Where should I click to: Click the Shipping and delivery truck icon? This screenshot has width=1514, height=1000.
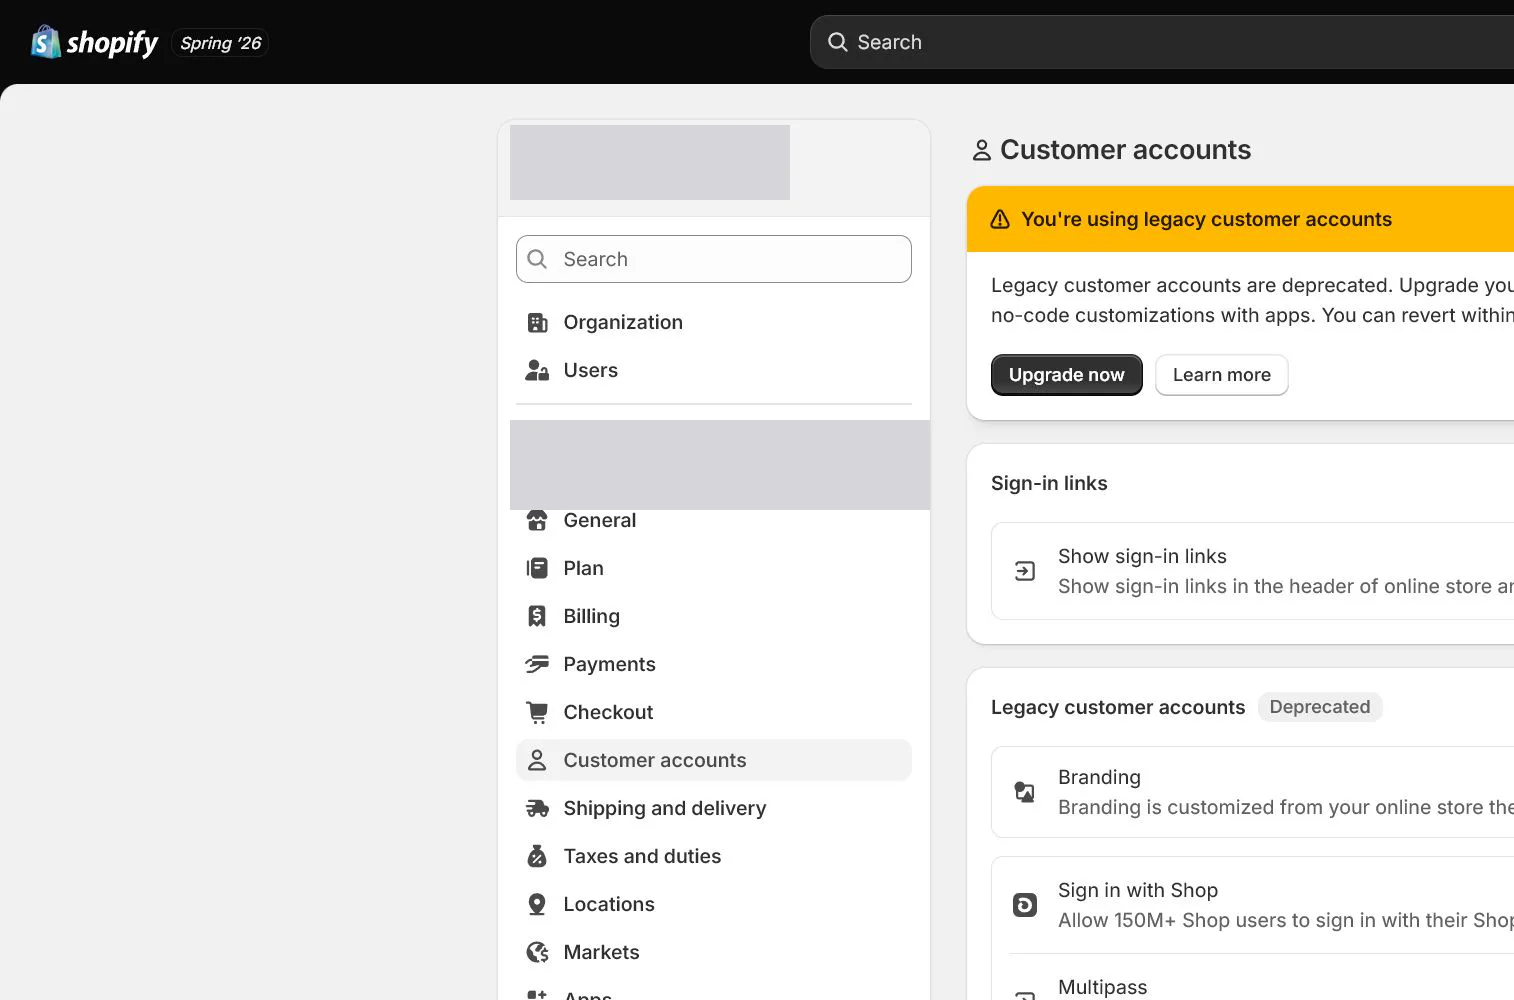(537, 808)
